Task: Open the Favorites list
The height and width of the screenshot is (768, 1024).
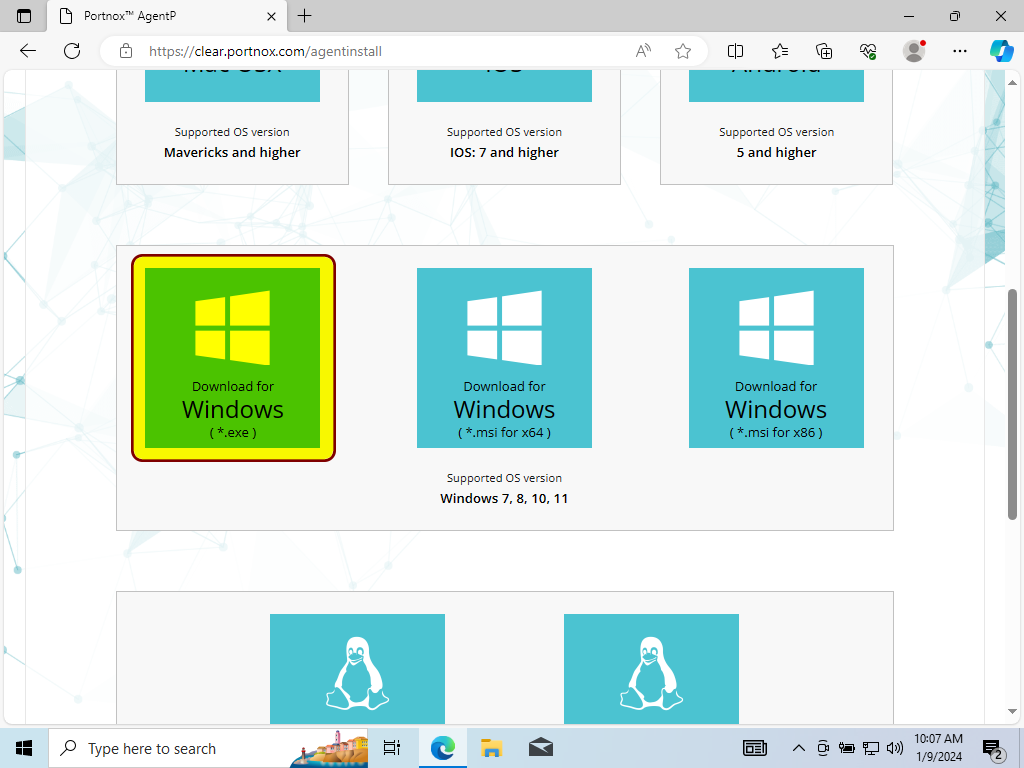Action: click(x=780, y=51)
